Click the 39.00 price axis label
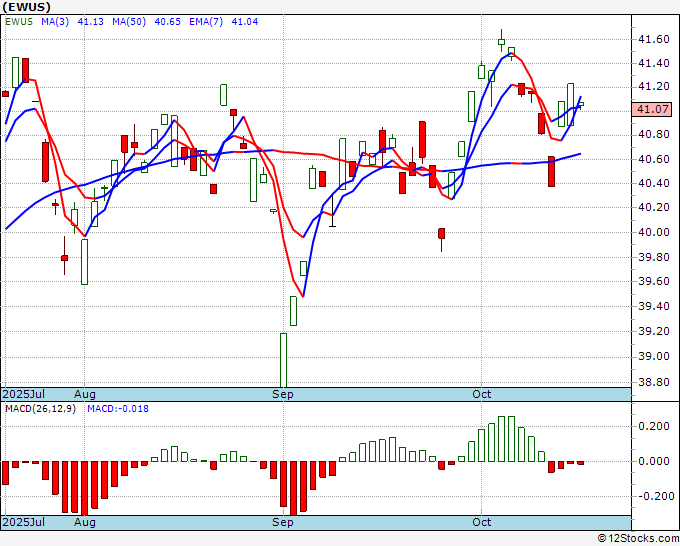Screen dimensions: 680x546 (654, 356)
